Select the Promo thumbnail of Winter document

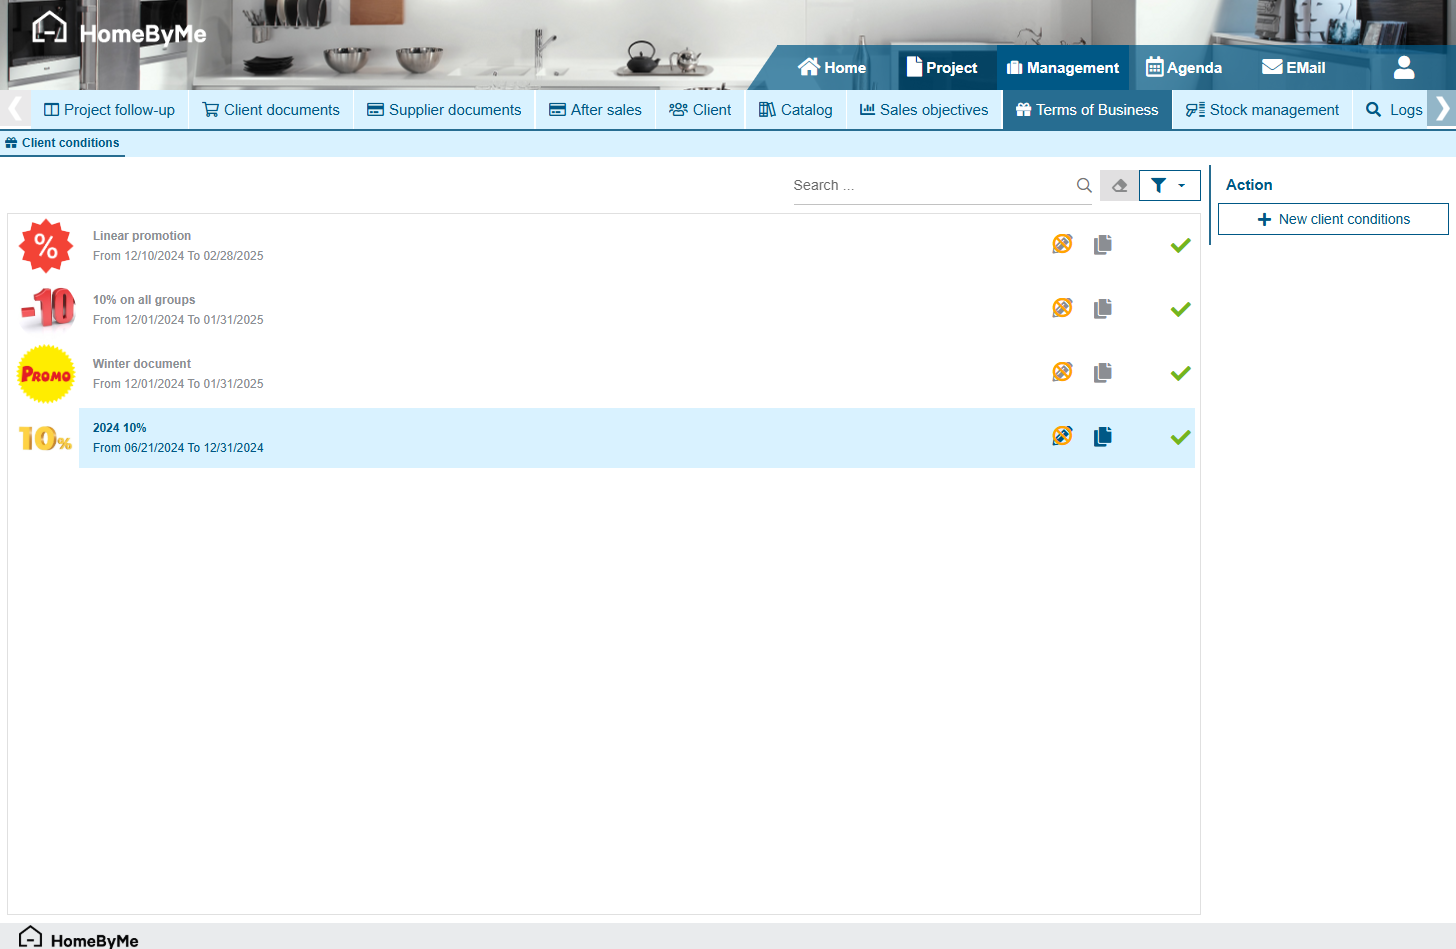(46, 374)
